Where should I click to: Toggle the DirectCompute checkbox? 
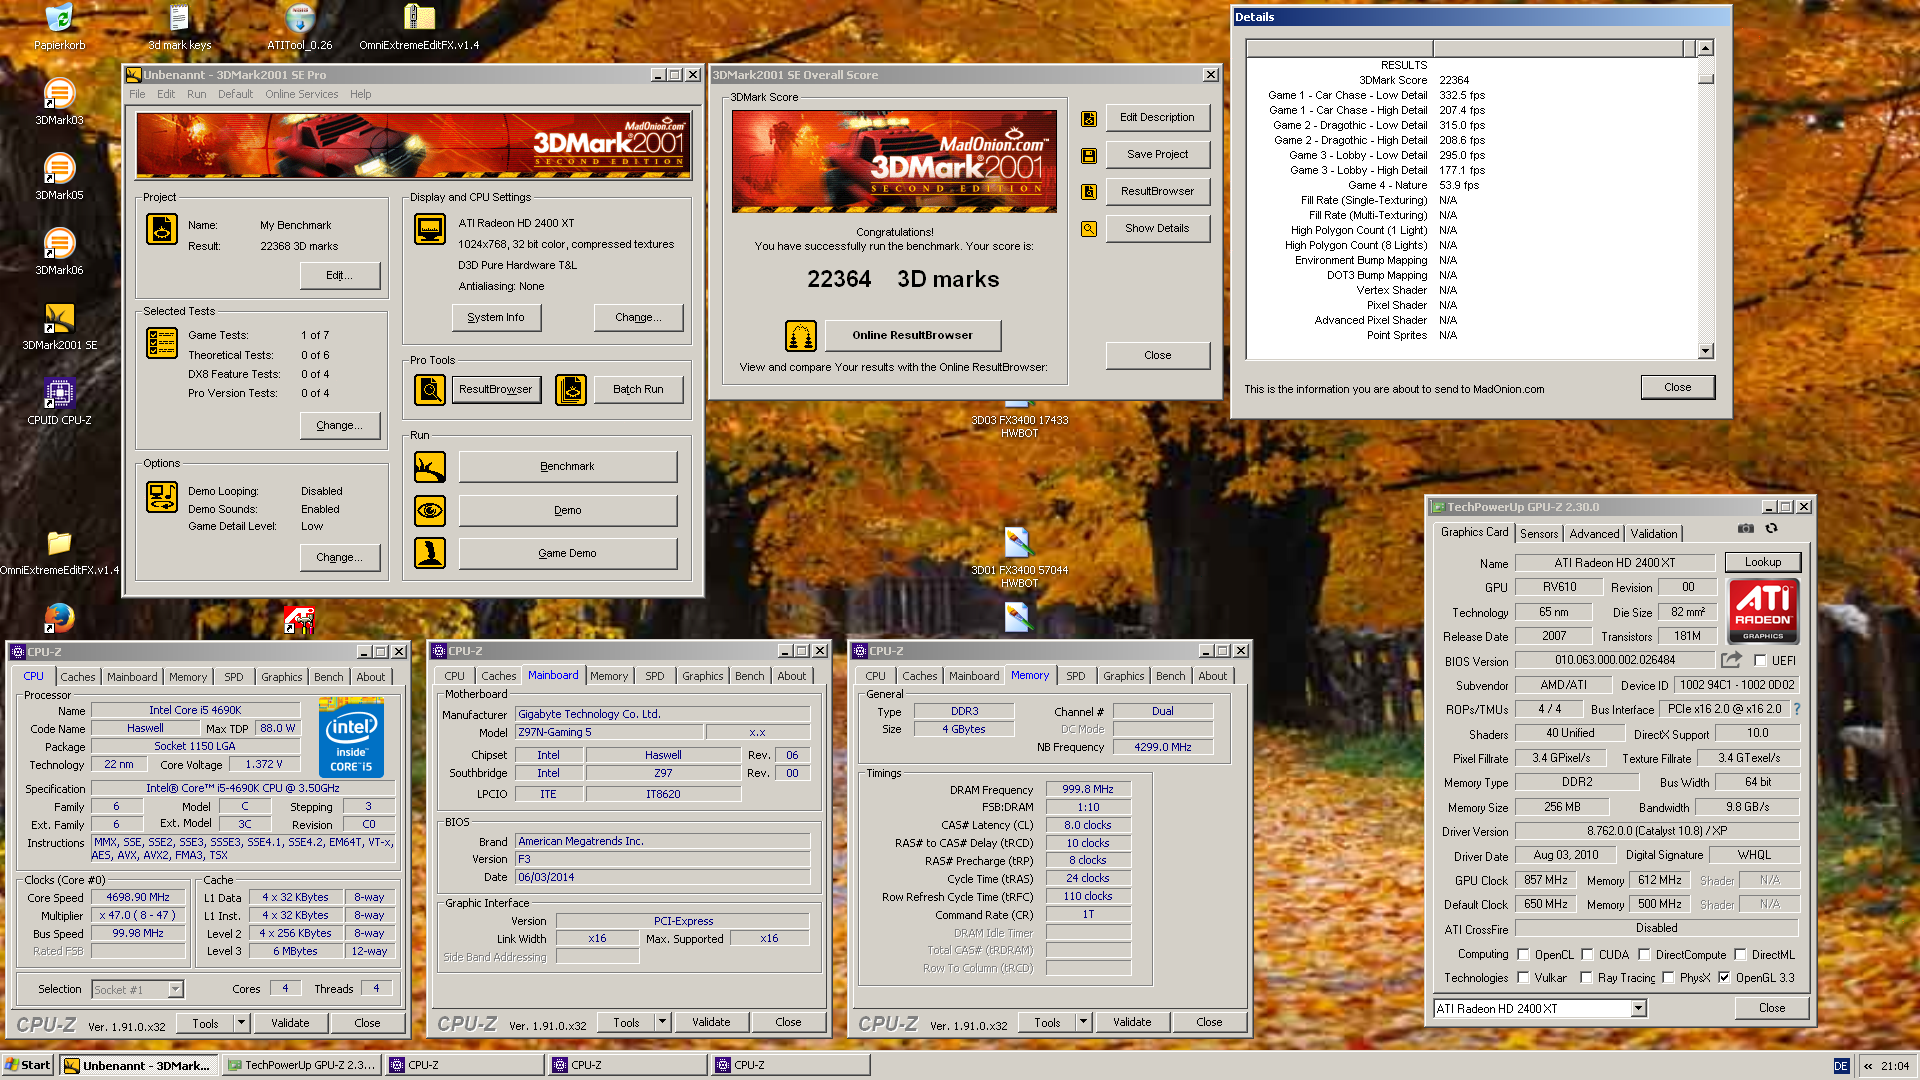(x=1644, y=955)
